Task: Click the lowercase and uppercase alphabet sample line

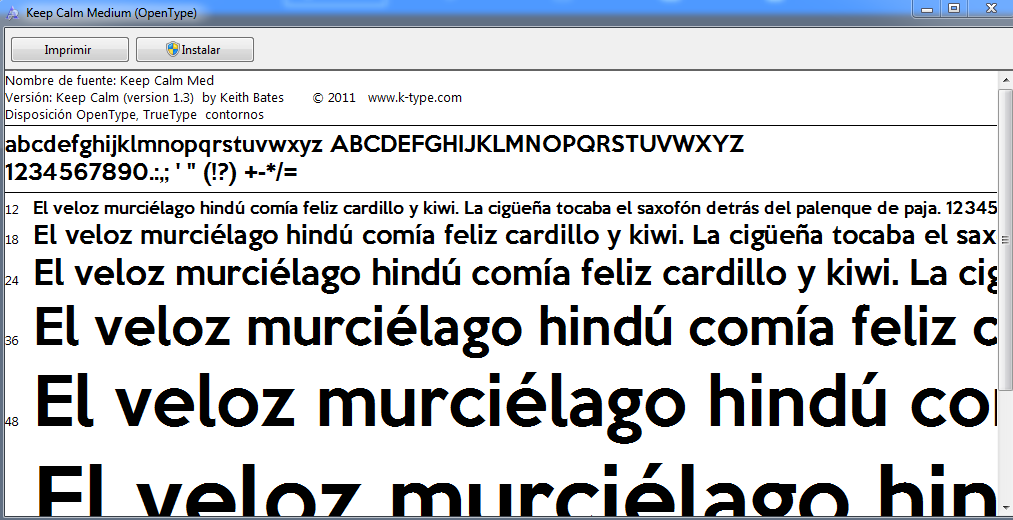Action: (x=374, y=145)
